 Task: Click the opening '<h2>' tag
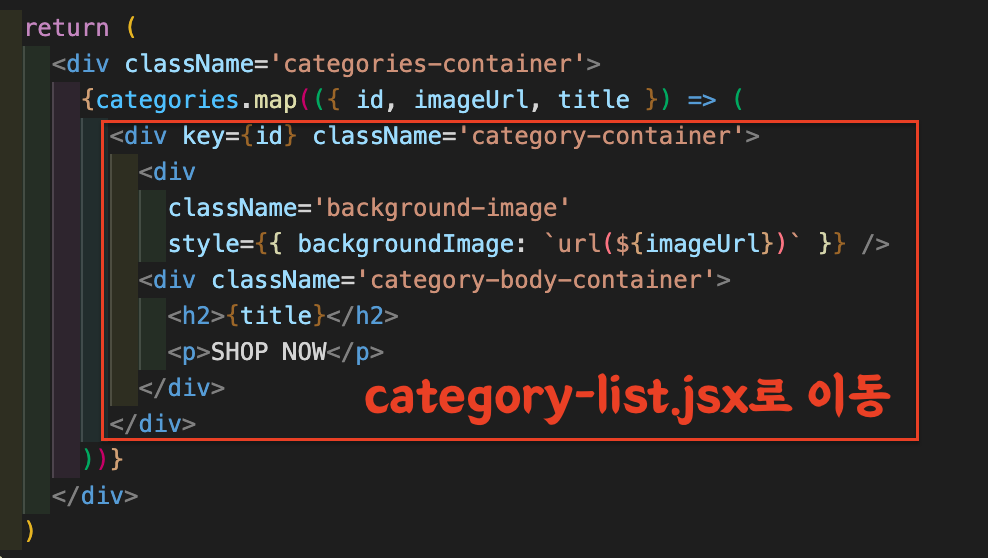196,316
